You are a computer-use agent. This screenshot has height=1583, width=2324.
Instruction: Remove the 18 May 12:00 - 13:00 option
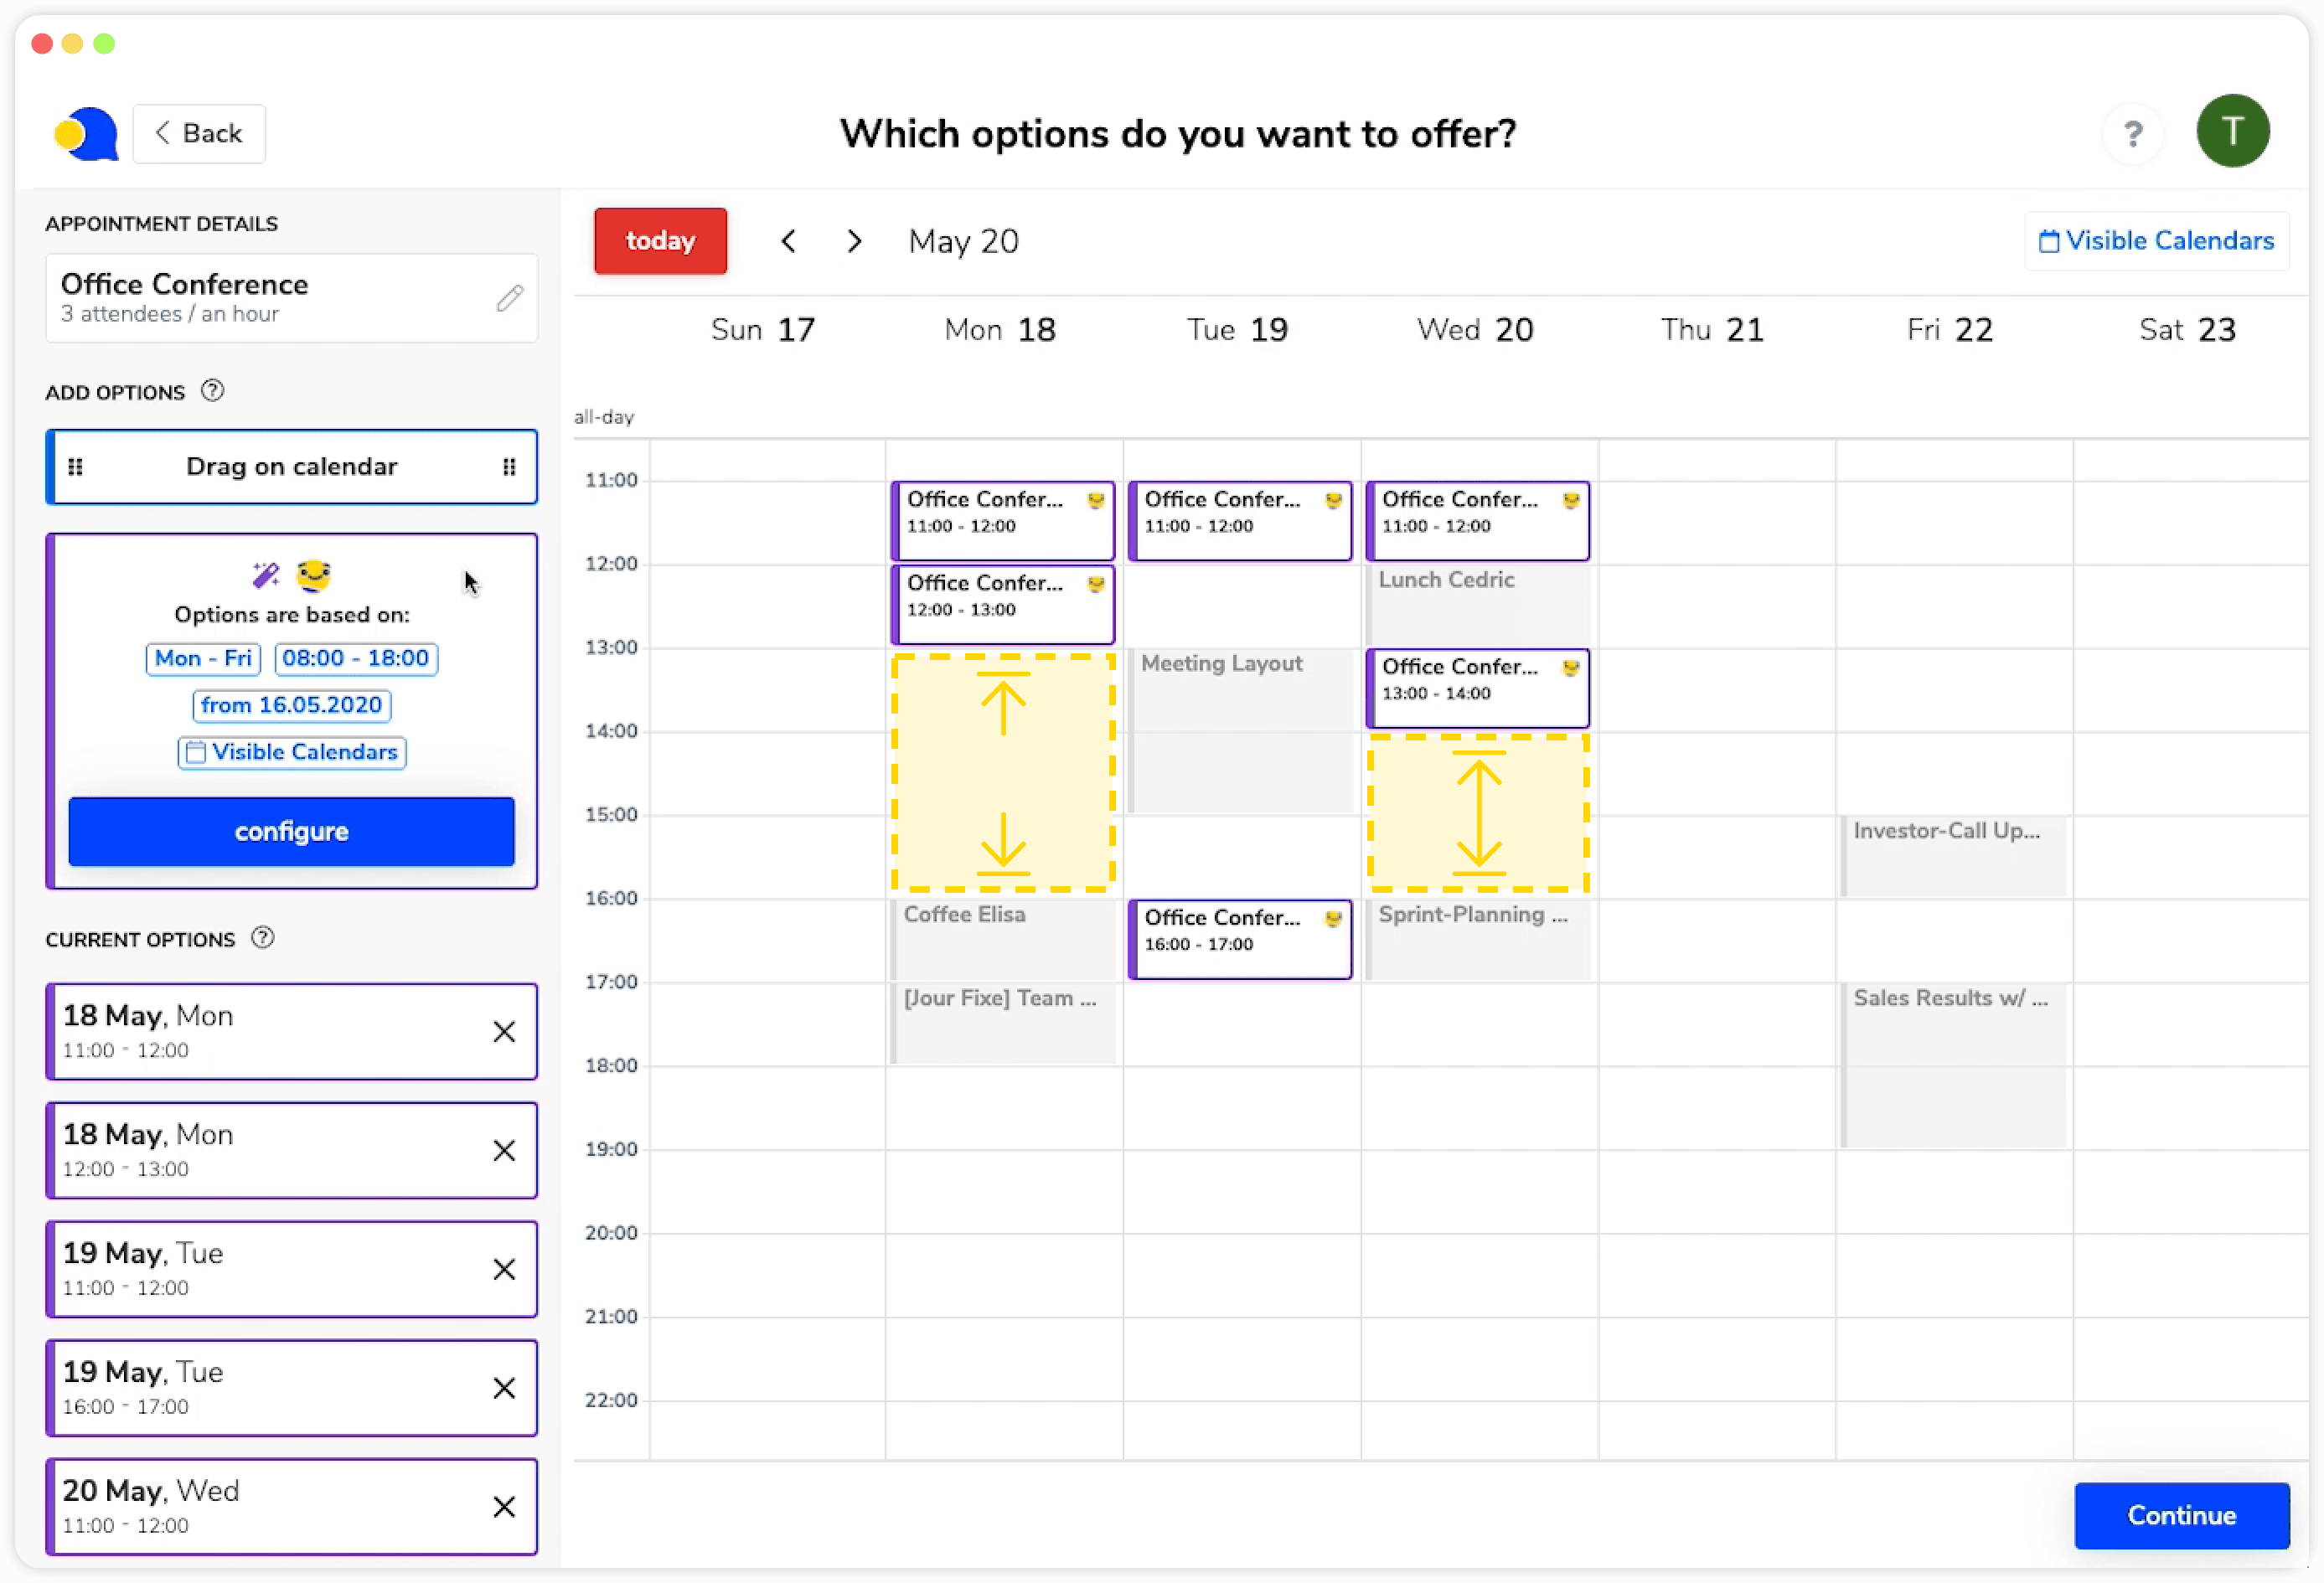coord(504,1151)
